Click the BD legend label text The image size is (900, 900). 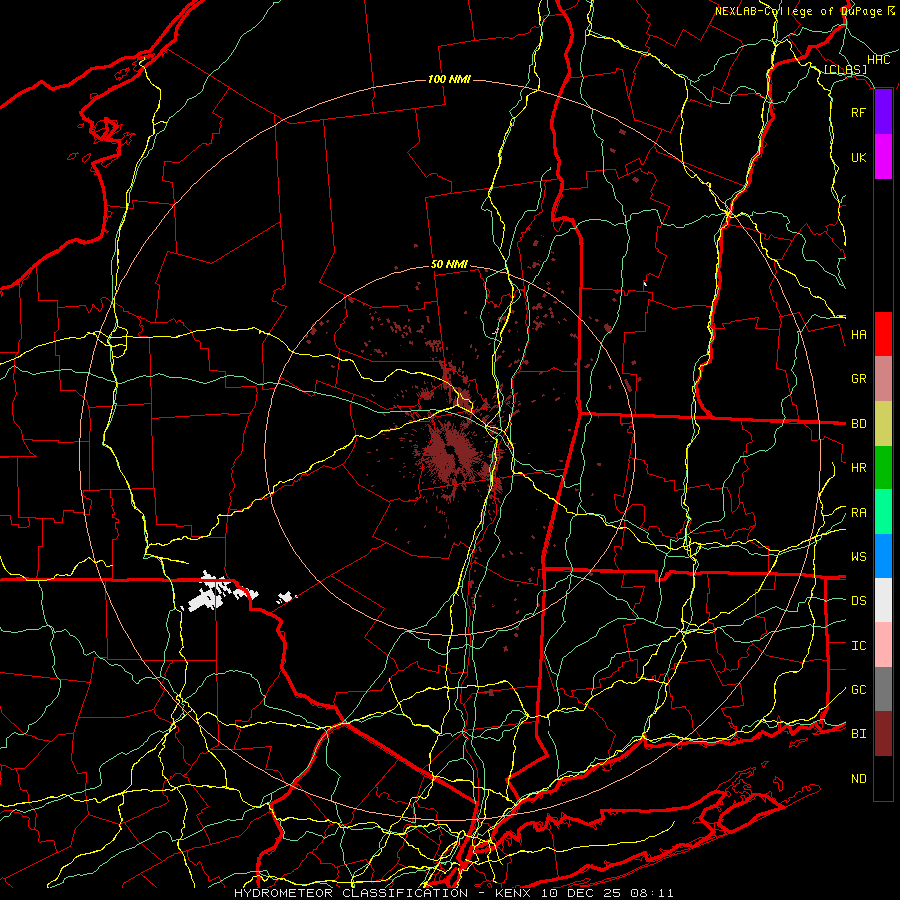(x=859, y=424)
